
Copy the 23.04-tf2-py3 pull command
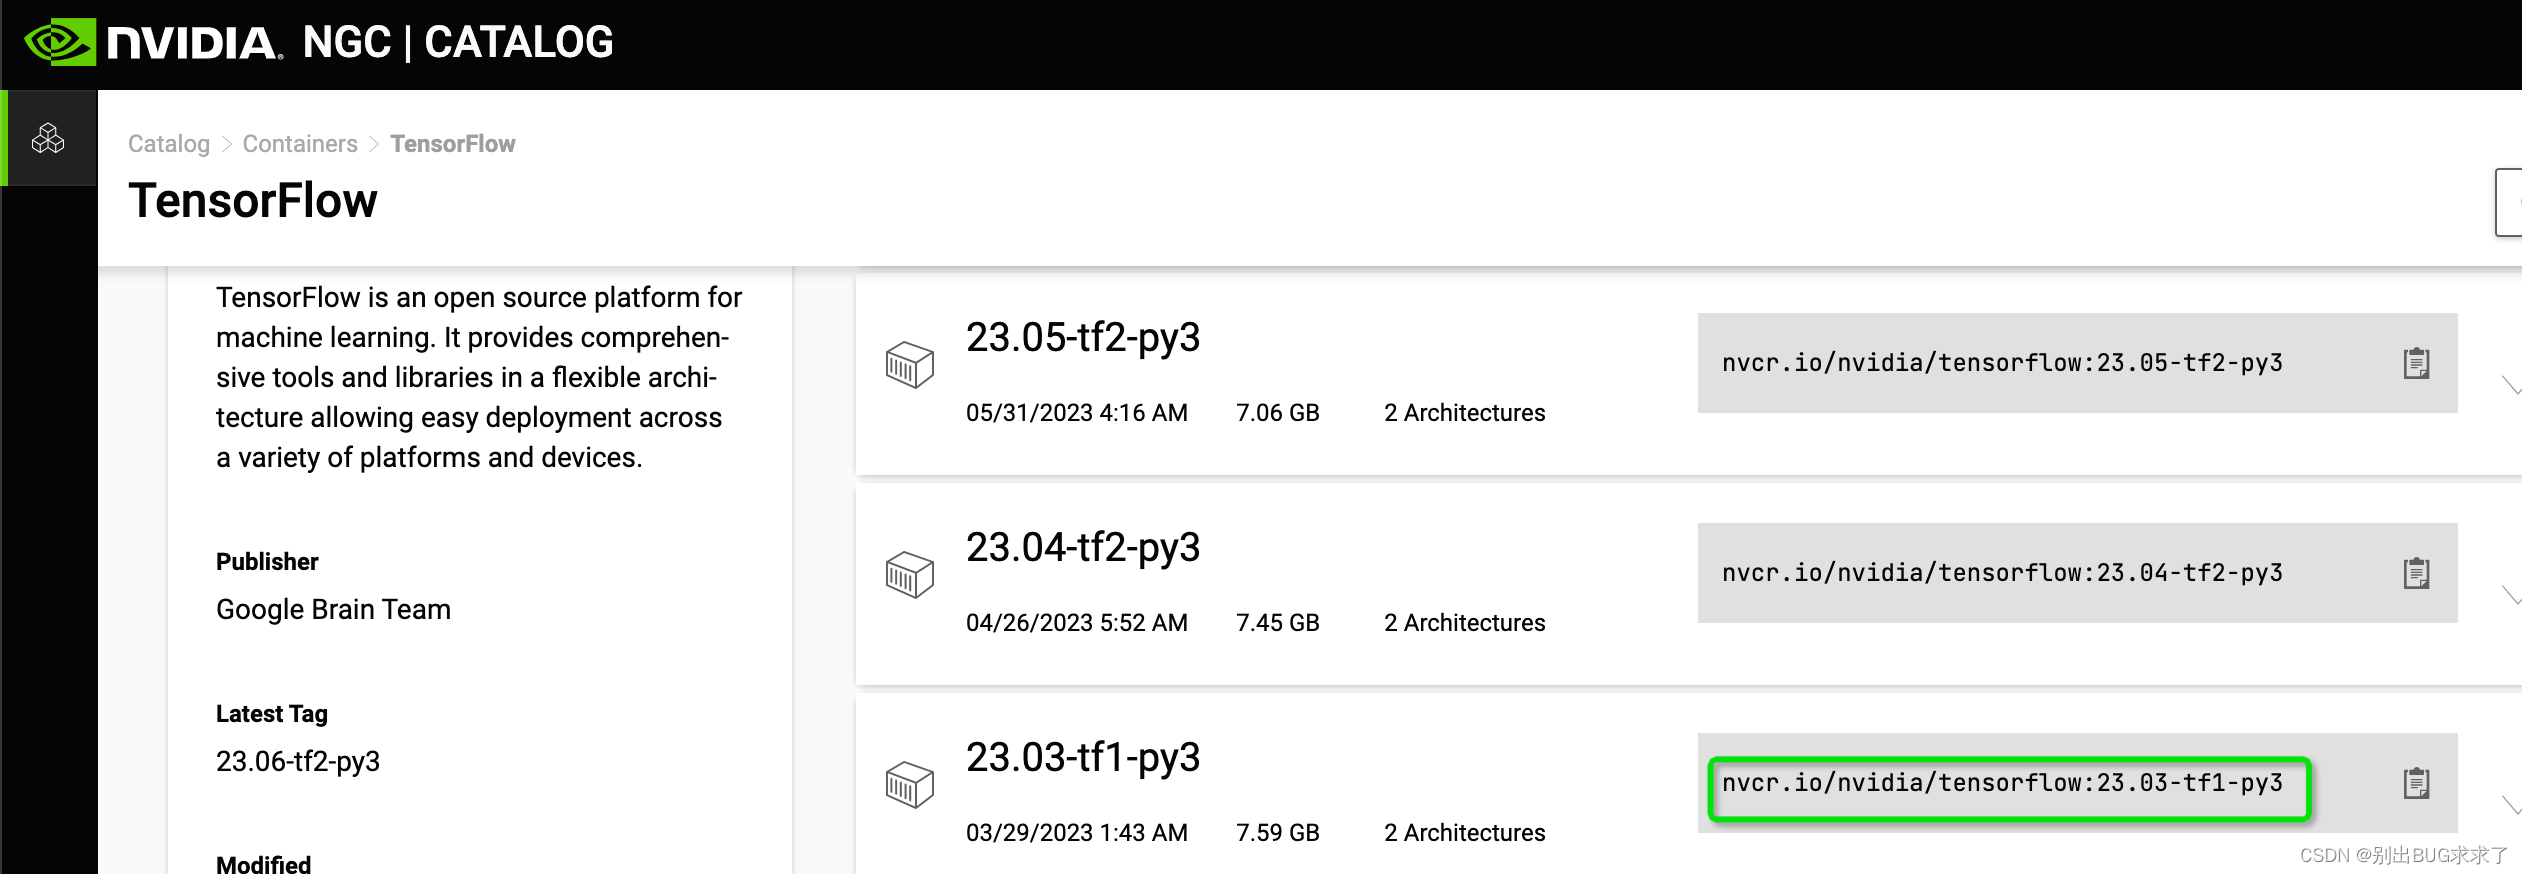[x=2419, y=573]
